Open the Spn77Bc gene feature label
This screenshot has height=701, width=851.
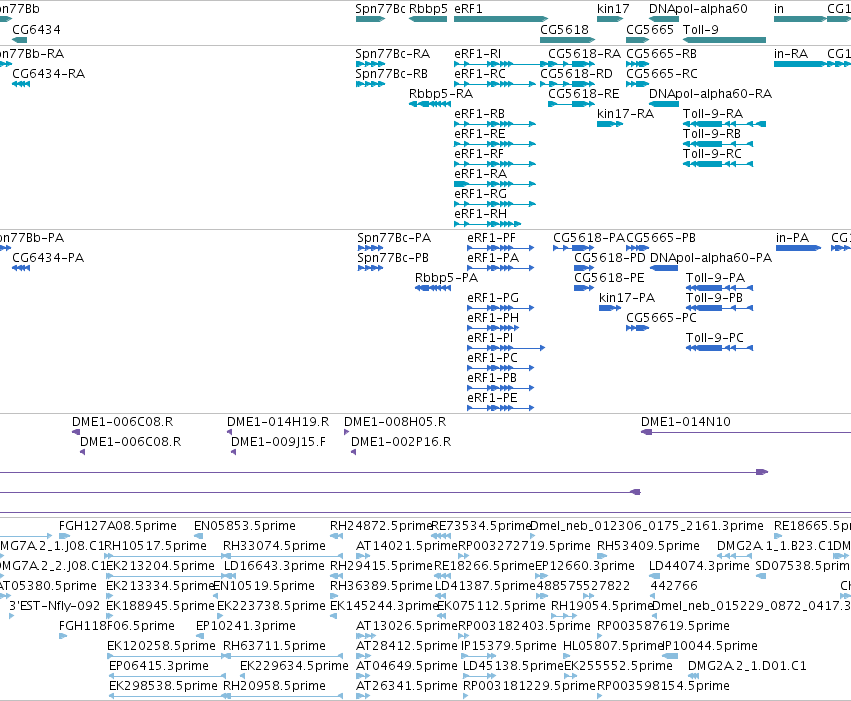point(380,9)
